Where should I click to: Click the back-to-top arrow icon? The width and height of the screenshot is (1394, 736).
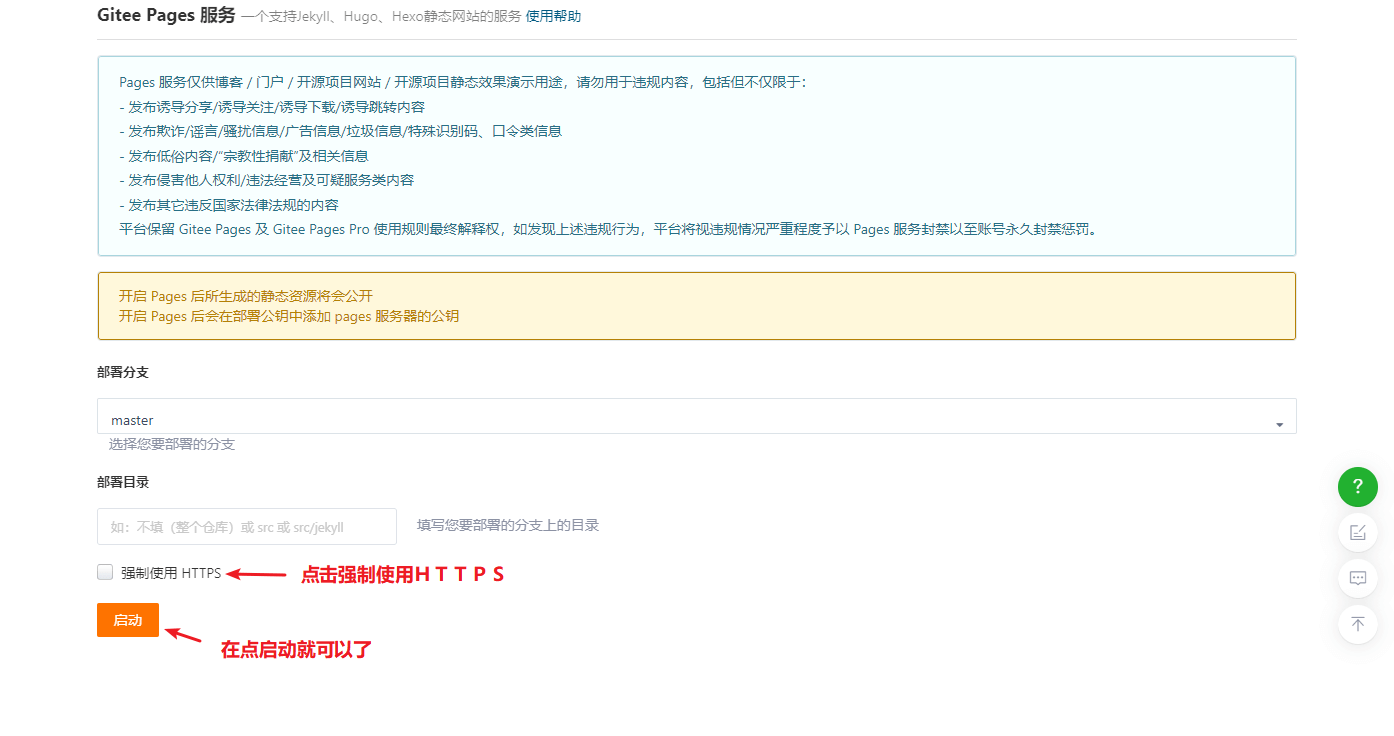[1357, 624]
